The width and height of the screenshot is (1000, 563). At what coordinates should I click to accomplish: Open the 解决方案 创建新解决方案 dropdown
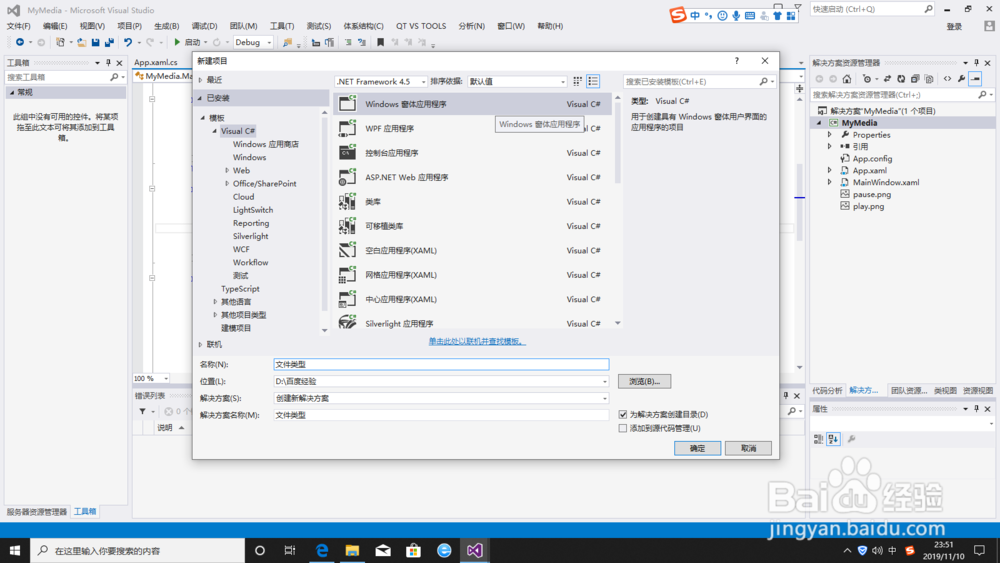pyautogui.click(x=605, y=398)
